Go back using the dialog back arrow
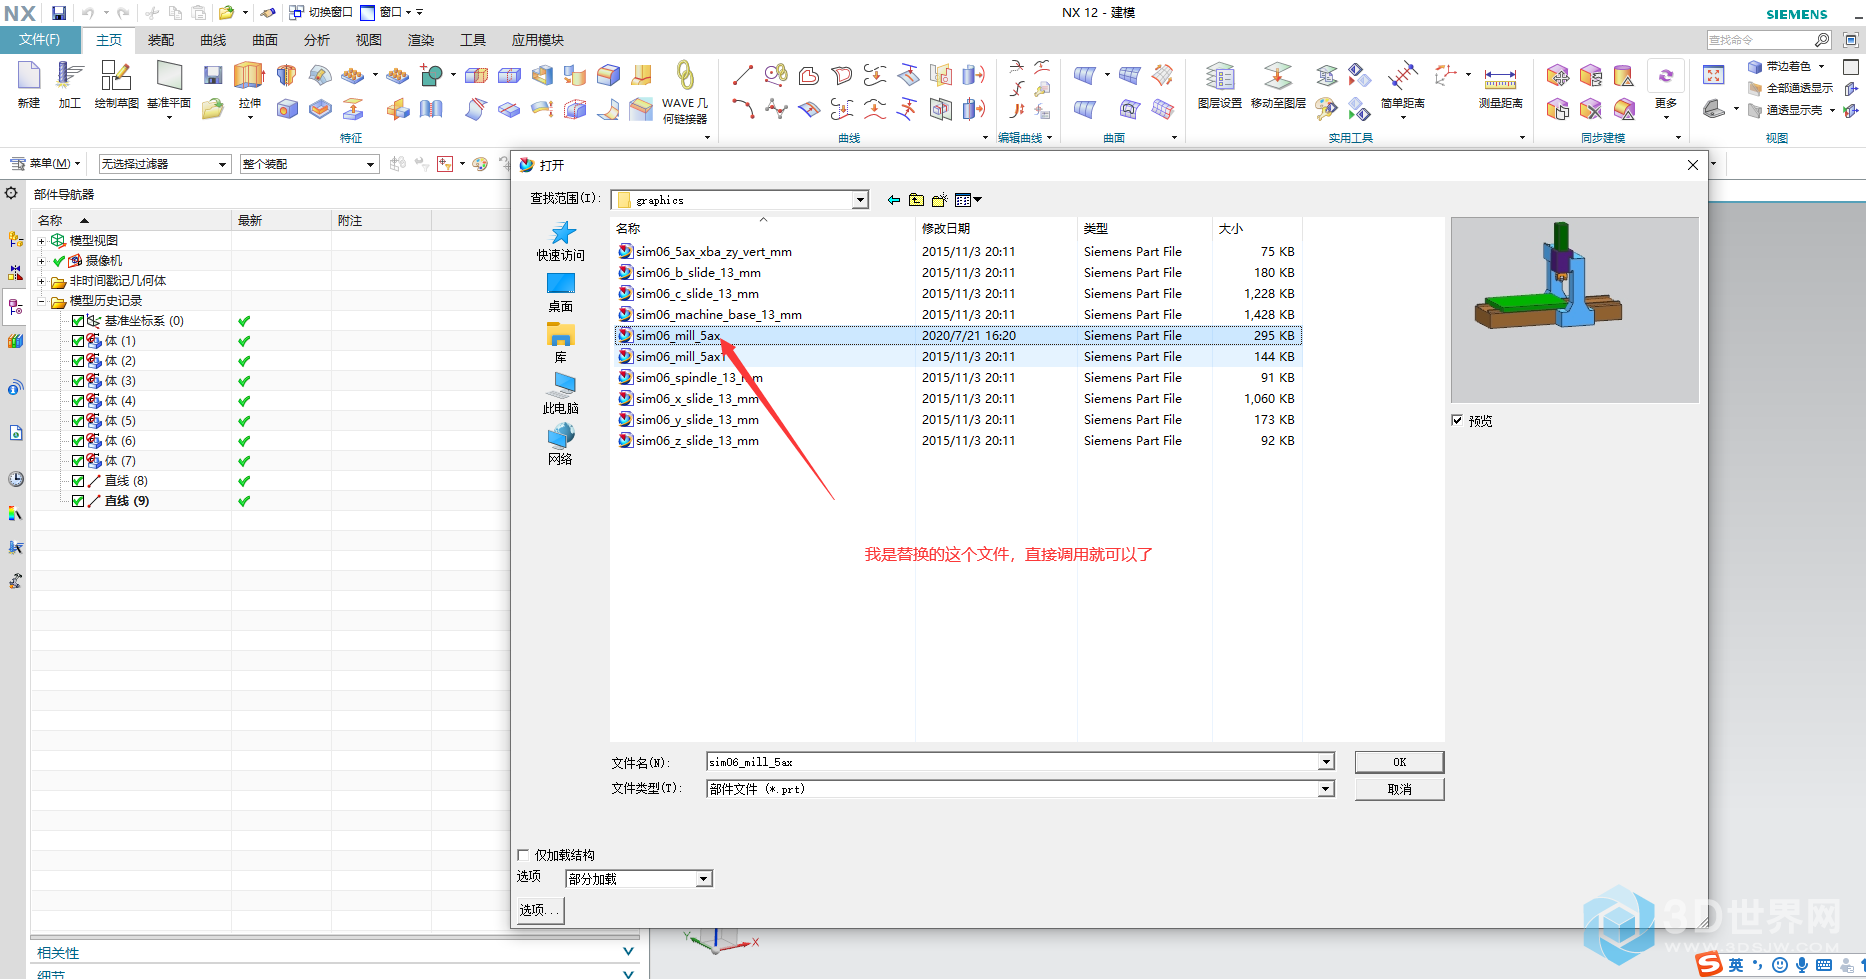Viewport: 1866px width, 979px height. [893, 200]
